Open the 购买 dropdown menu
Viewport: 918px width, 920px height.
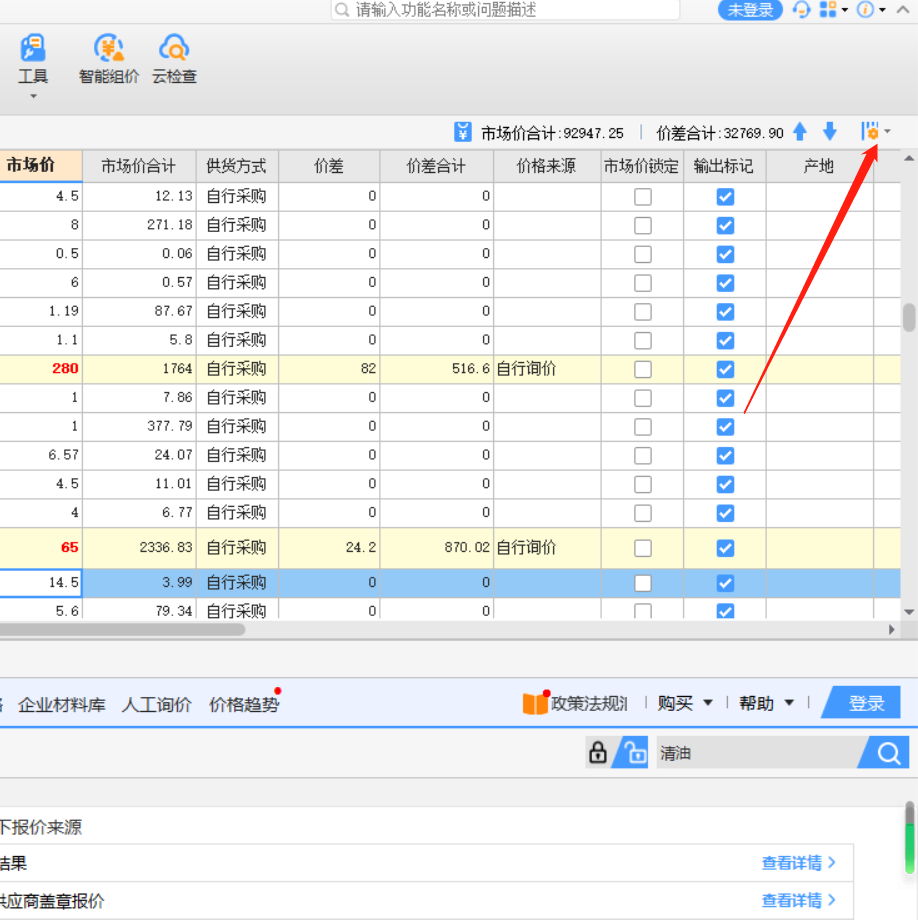tap(685, 703)
